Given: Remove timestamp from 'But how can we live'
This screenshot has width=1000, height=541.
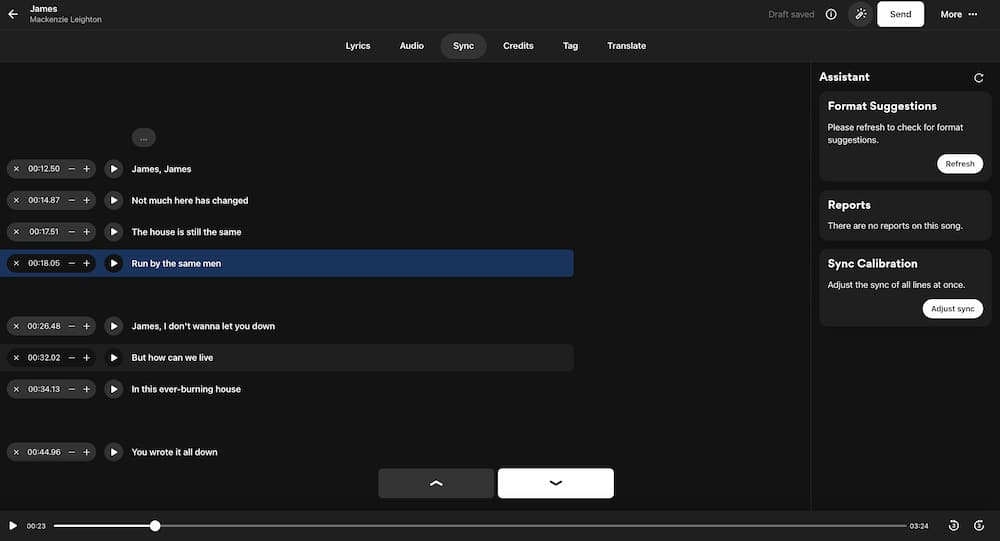Looking at the screenshot, I should [17, 358].
